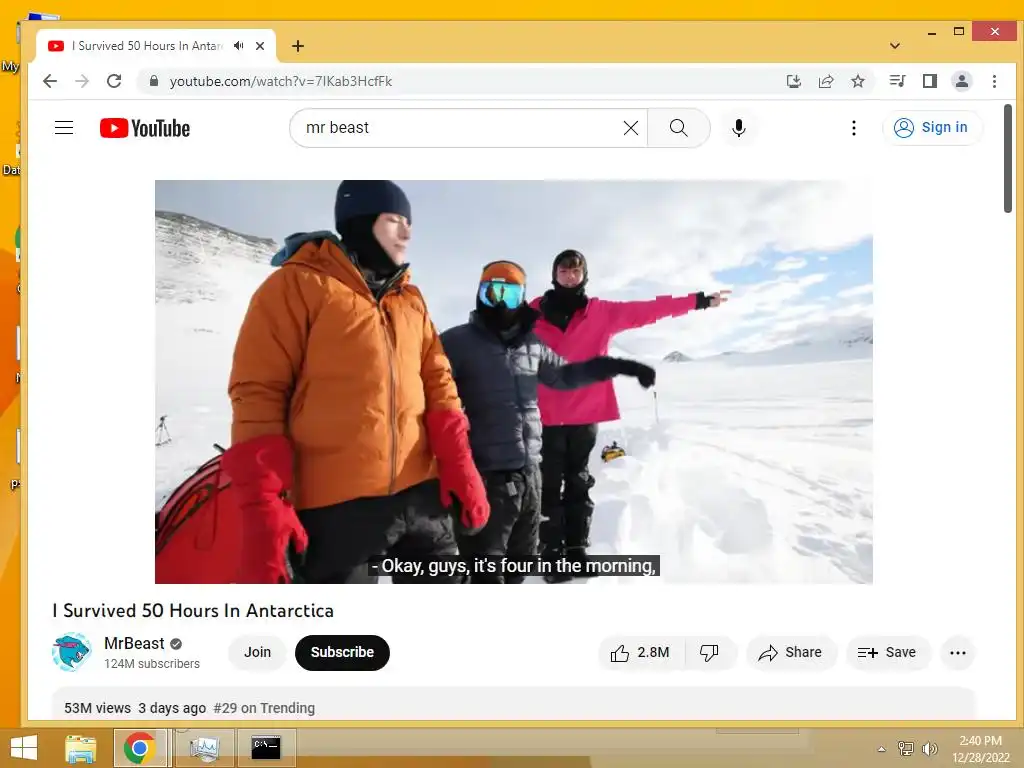Open the network tray icon
The height and width of the screenshot is (768, 1024).
point(906,748)
